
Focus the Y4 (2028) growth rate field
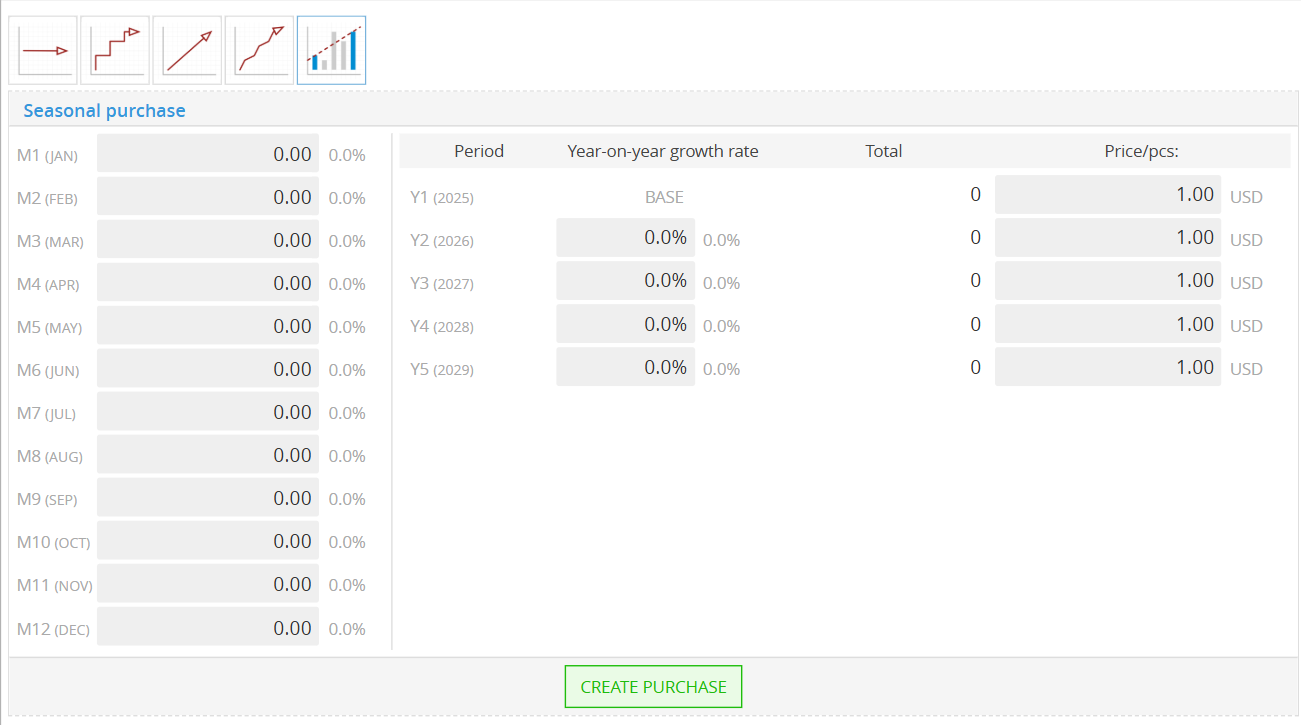(x=625, y=324)
